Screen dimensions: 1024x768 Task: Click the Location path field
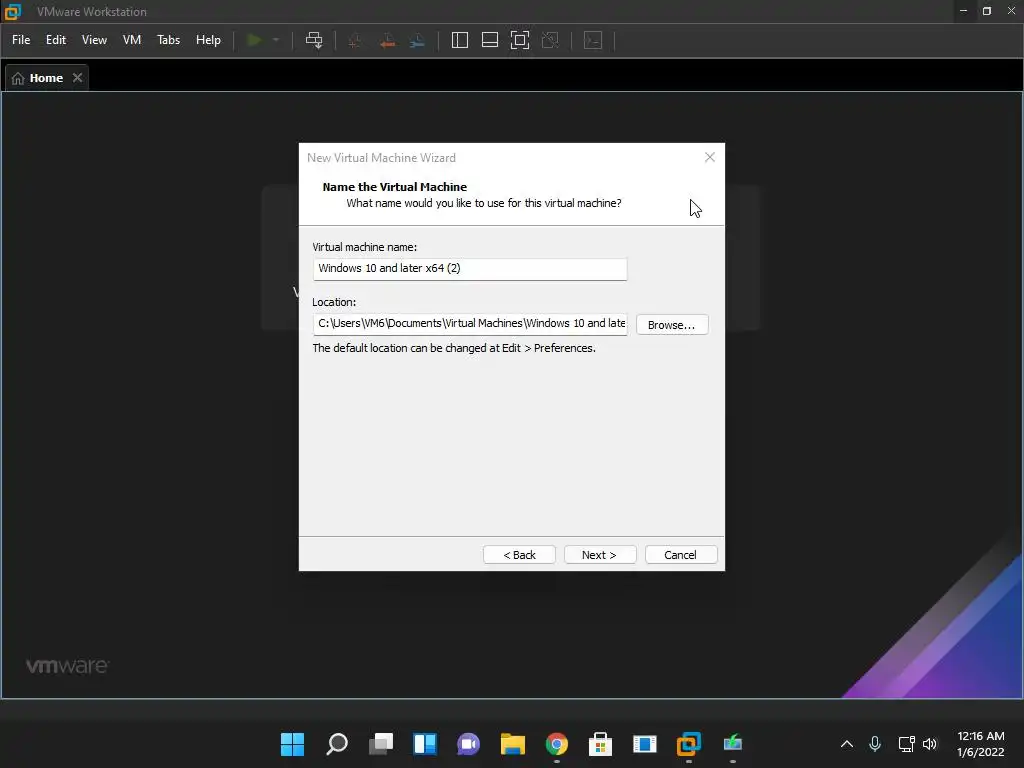click(470, 324)
